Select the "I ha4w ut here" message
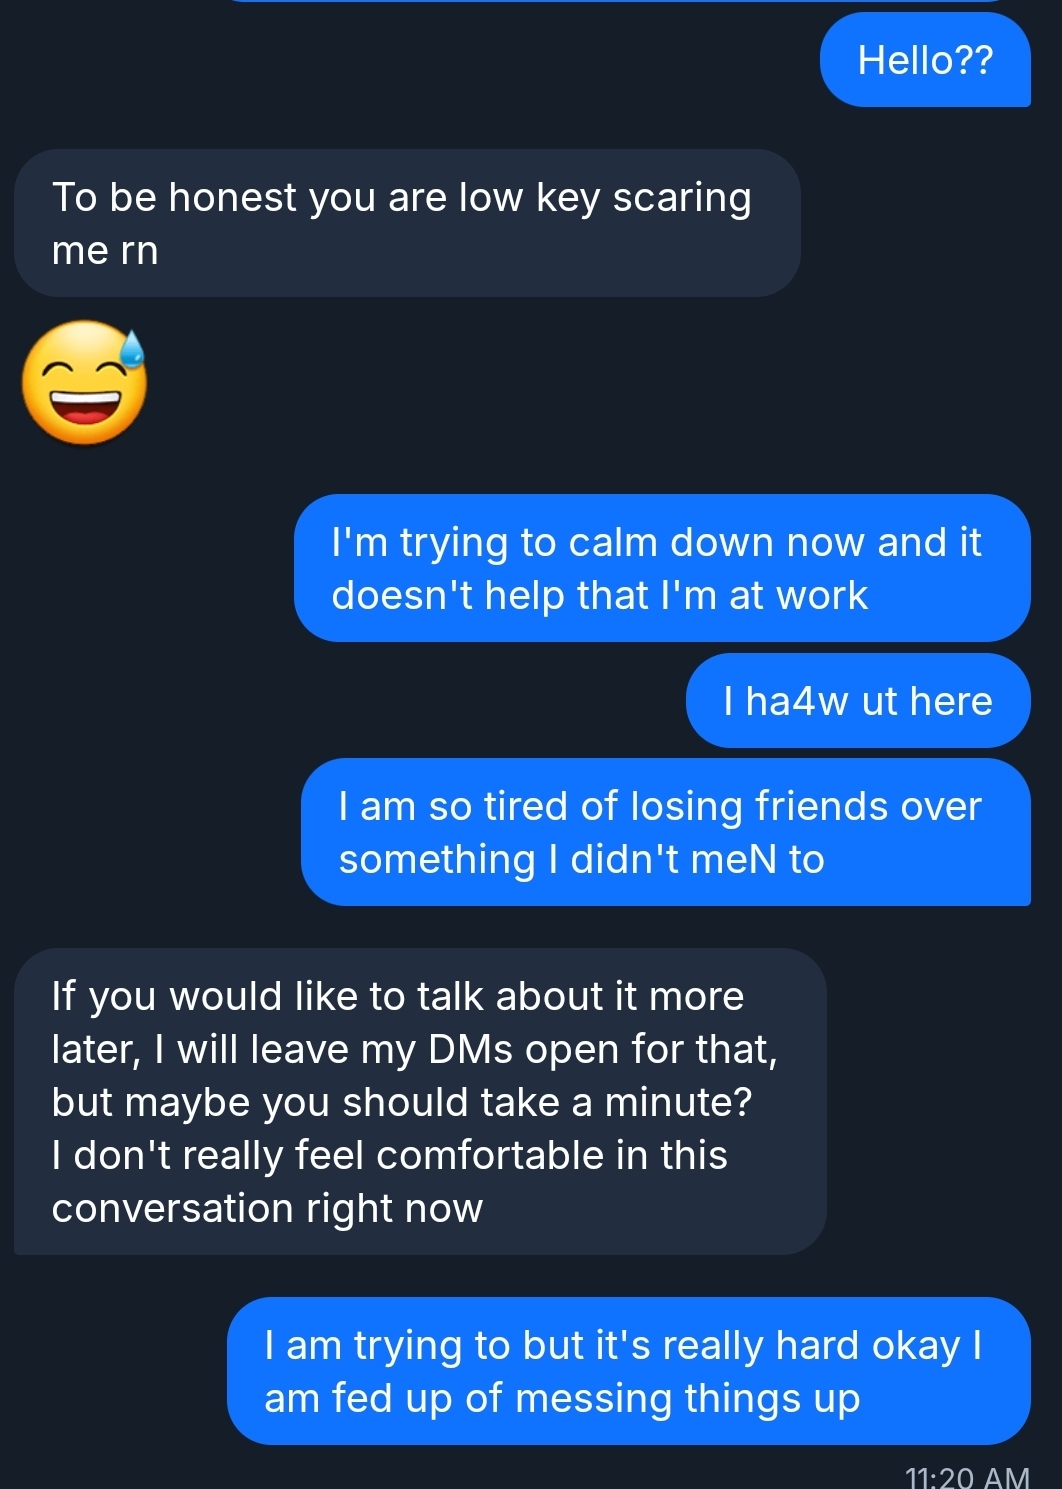The height and width of the screenshot is (1489, 1062). pyautogui.click(x=857, y=701)
